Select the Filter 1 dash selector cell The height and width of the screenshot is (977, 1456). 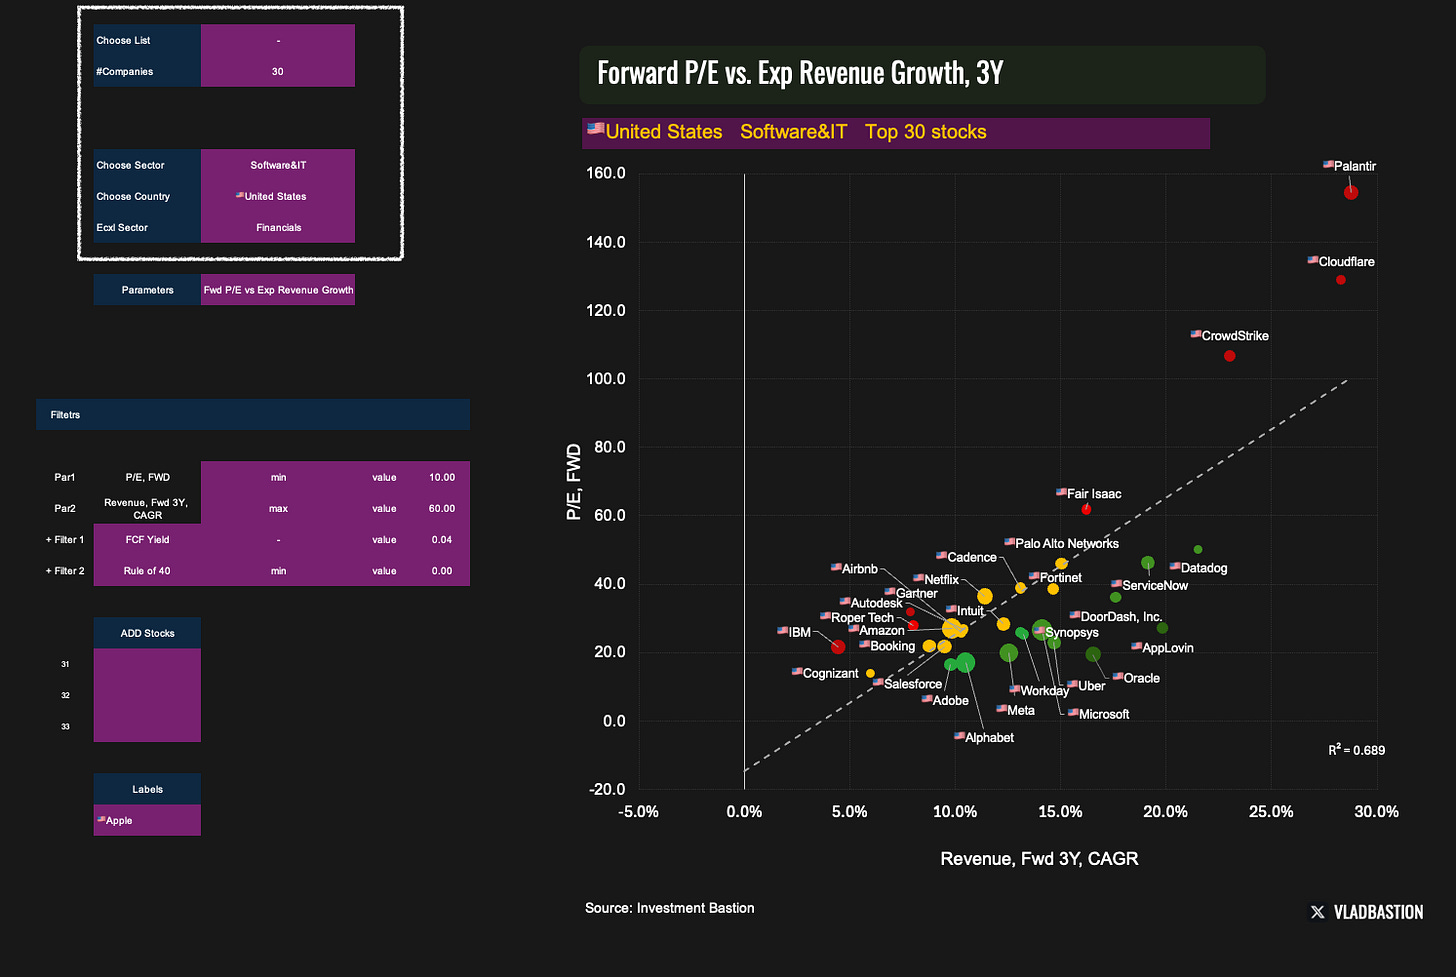(x=278, y=539)
